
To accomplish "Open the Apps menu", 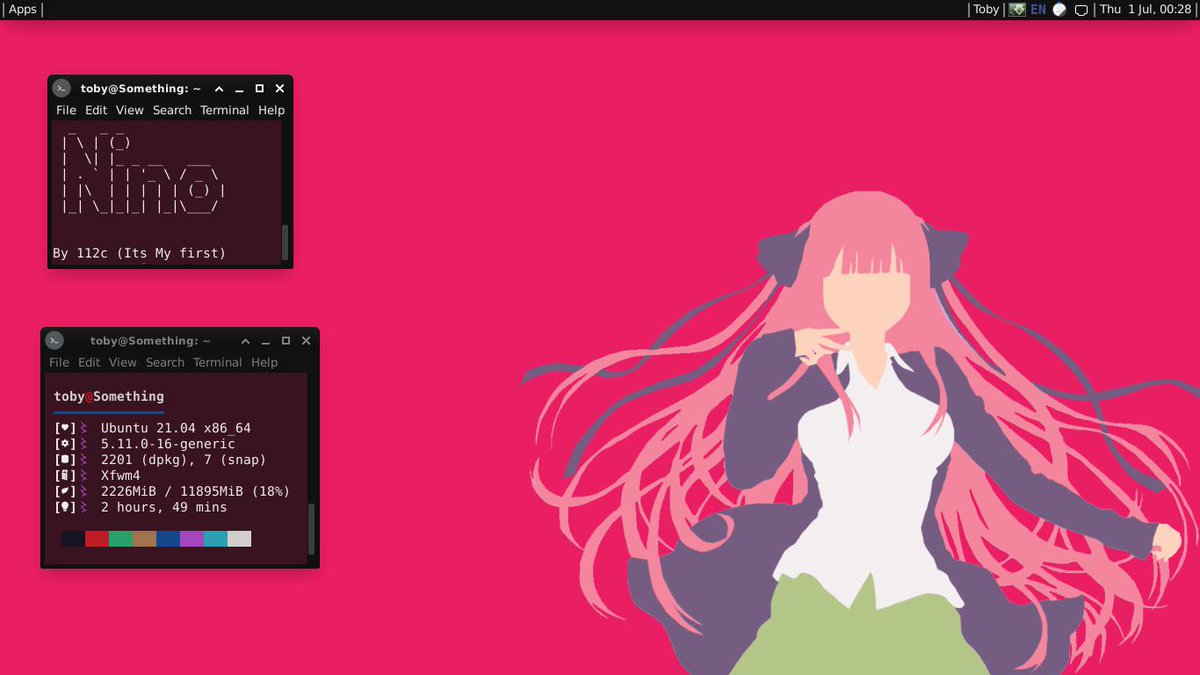I will point(22,9).
